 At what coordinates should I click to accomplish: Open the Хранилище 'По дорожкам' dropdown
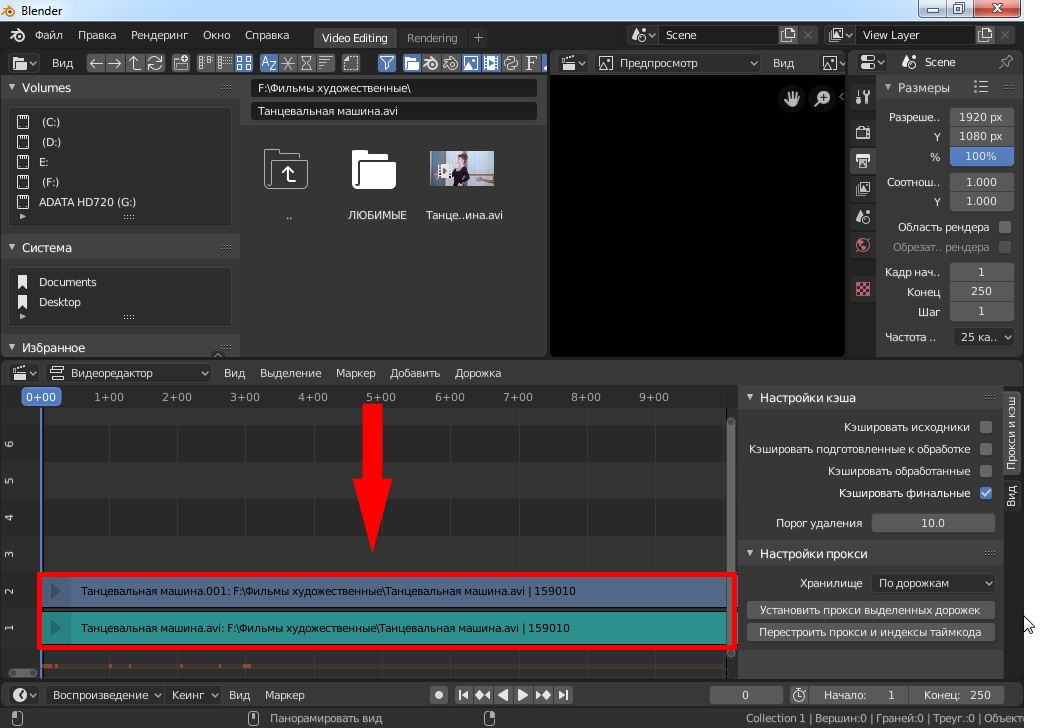point(933,583)
